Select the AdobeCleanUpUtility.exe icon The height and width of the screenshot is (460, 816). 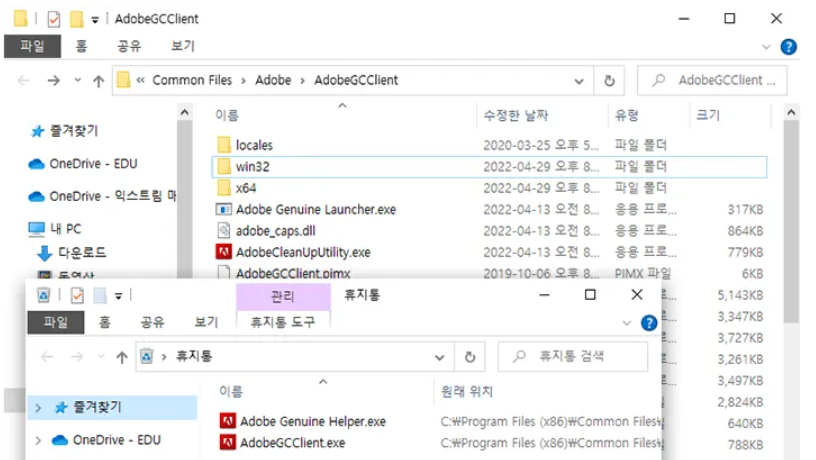pos(224,252)
